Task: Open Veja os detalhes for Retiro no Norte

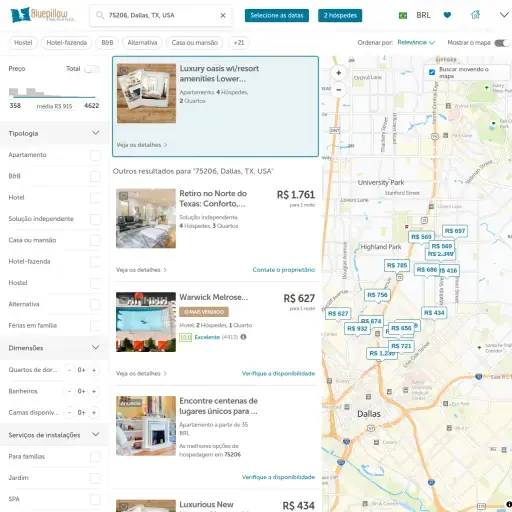Action: (x=141, y=270)
